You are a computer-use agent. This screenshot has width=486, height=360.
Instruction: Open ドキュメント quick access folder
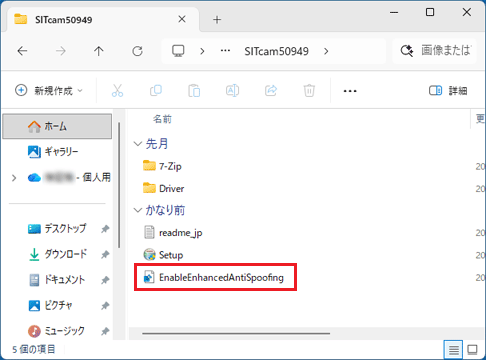[x=57, y=280]
